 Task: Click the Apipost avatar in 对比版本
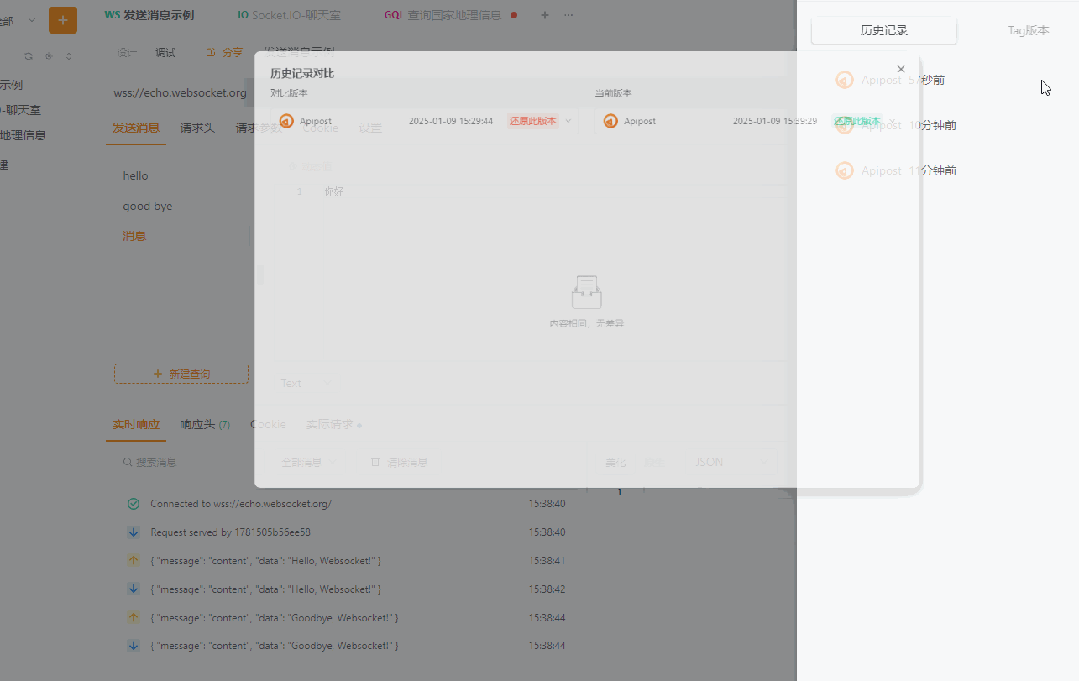click(287, 121)
